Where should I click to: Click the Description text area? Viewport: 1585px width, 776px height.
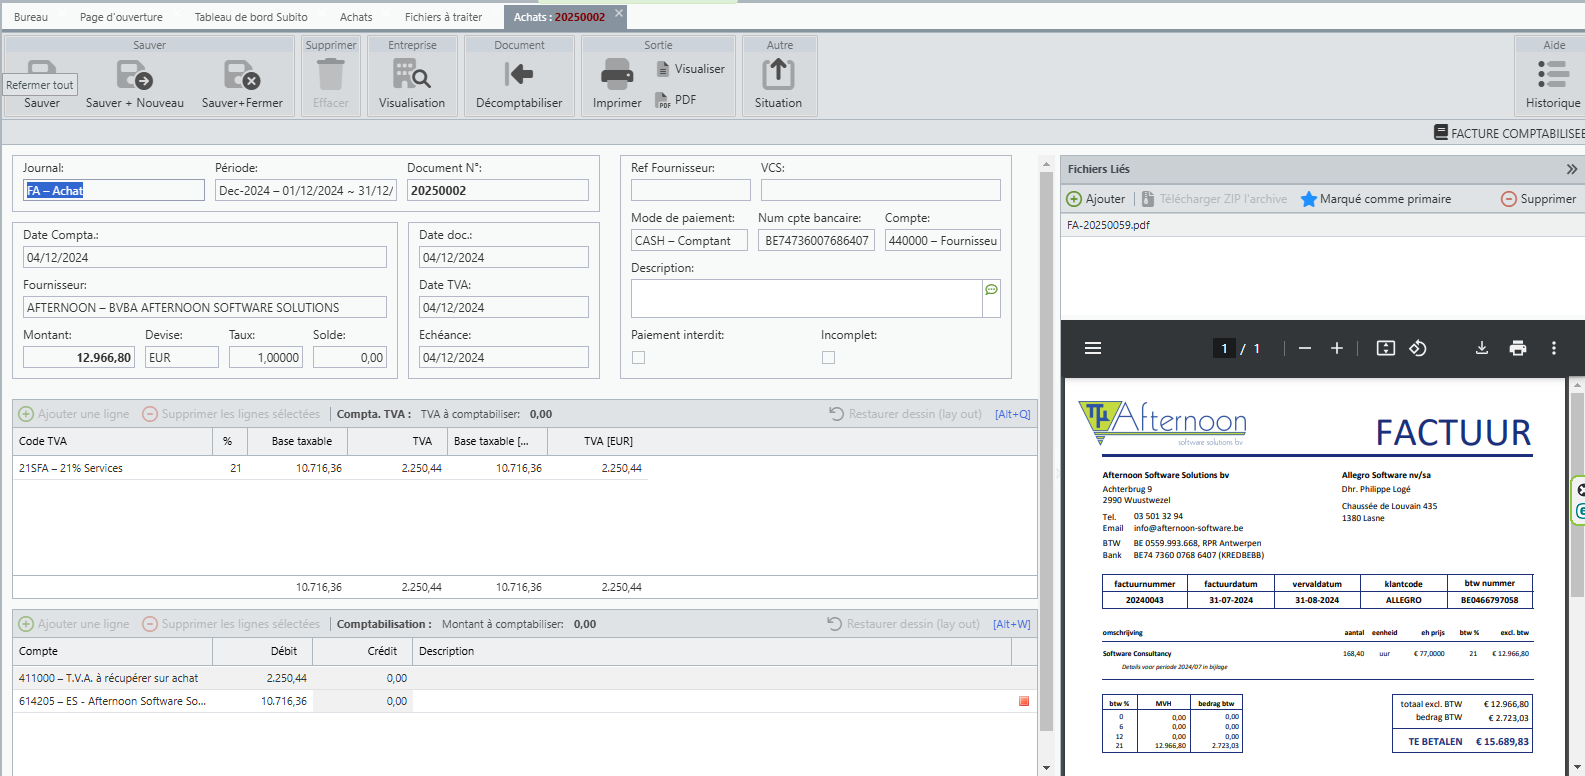[806, 298]
